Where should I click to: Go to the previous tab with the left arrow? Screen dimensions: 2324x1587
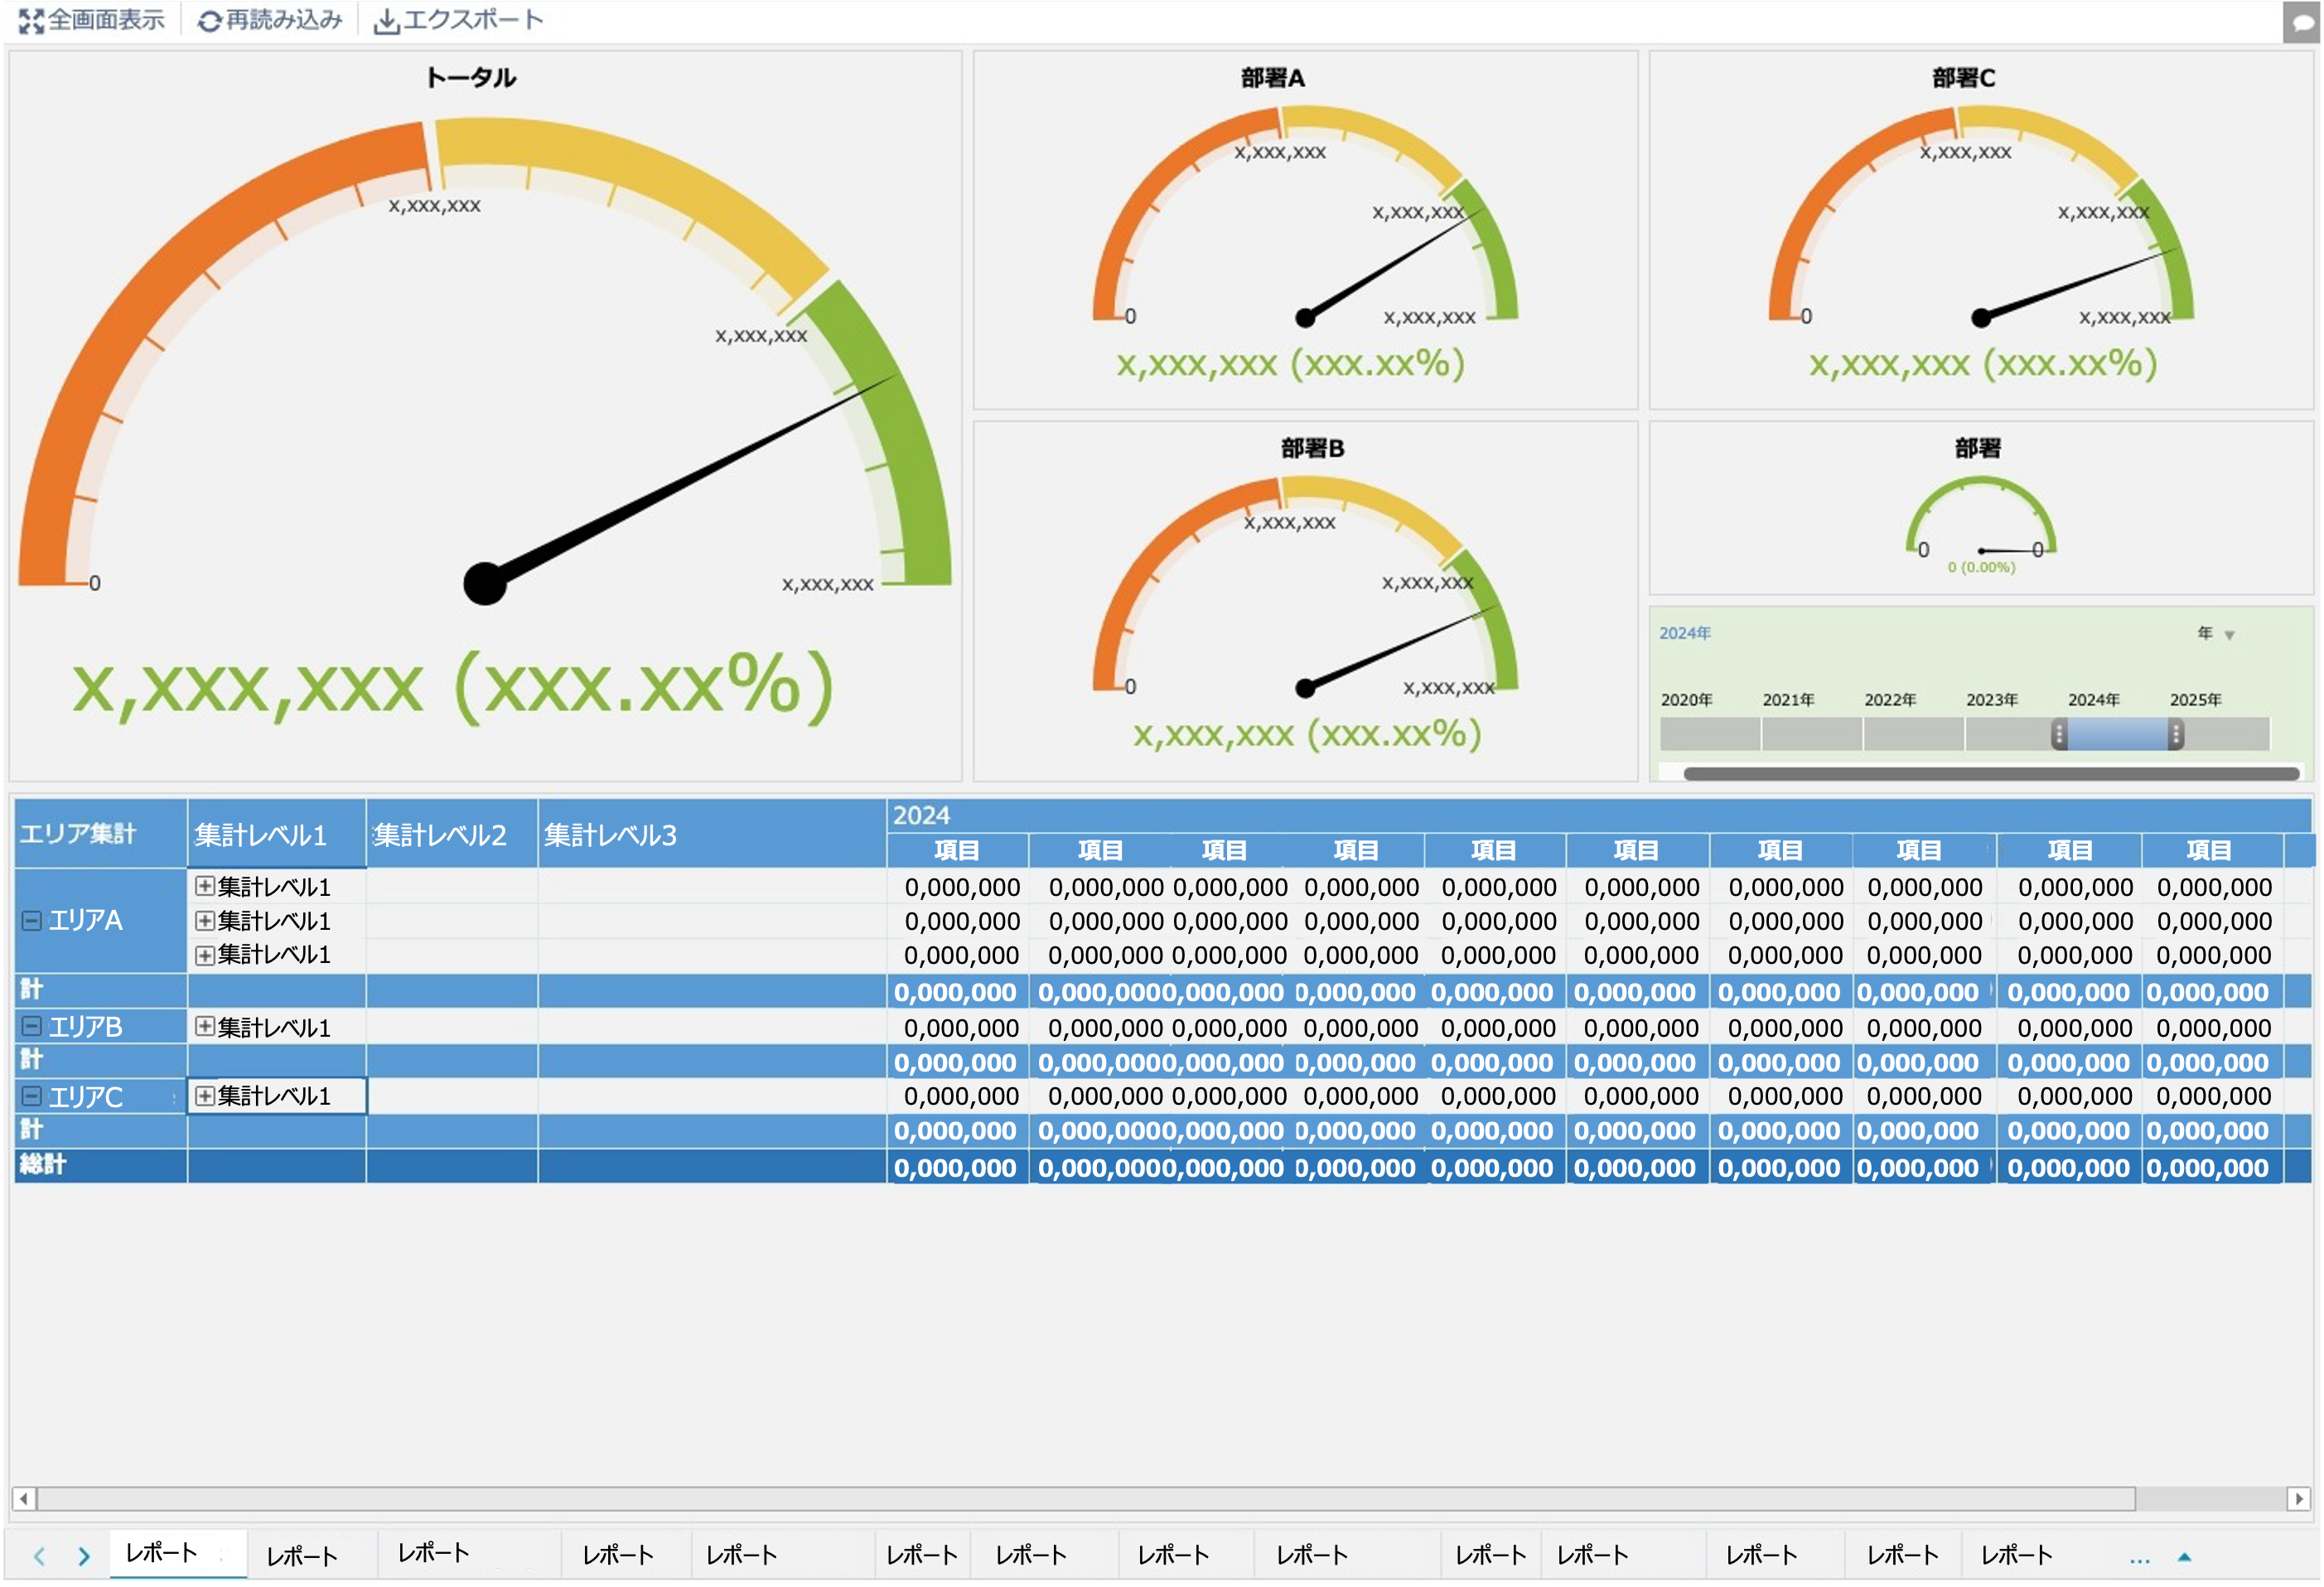39,1556
